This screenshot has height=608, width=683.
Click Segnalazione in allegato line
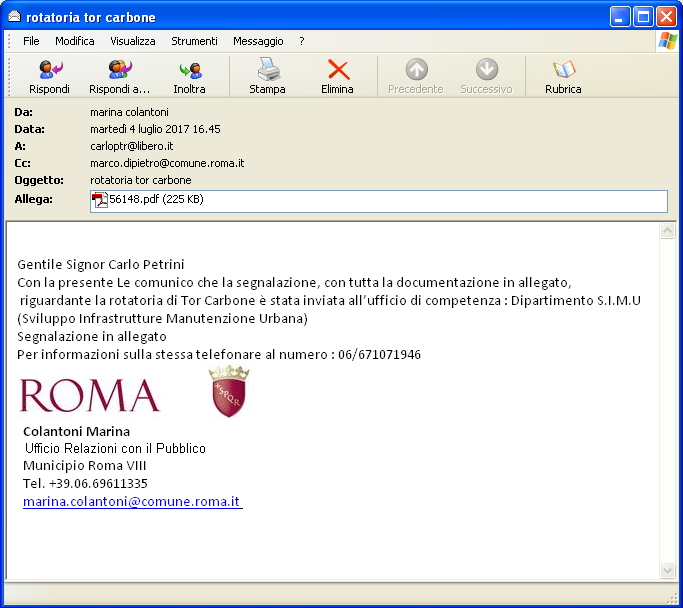pos(92,337)
